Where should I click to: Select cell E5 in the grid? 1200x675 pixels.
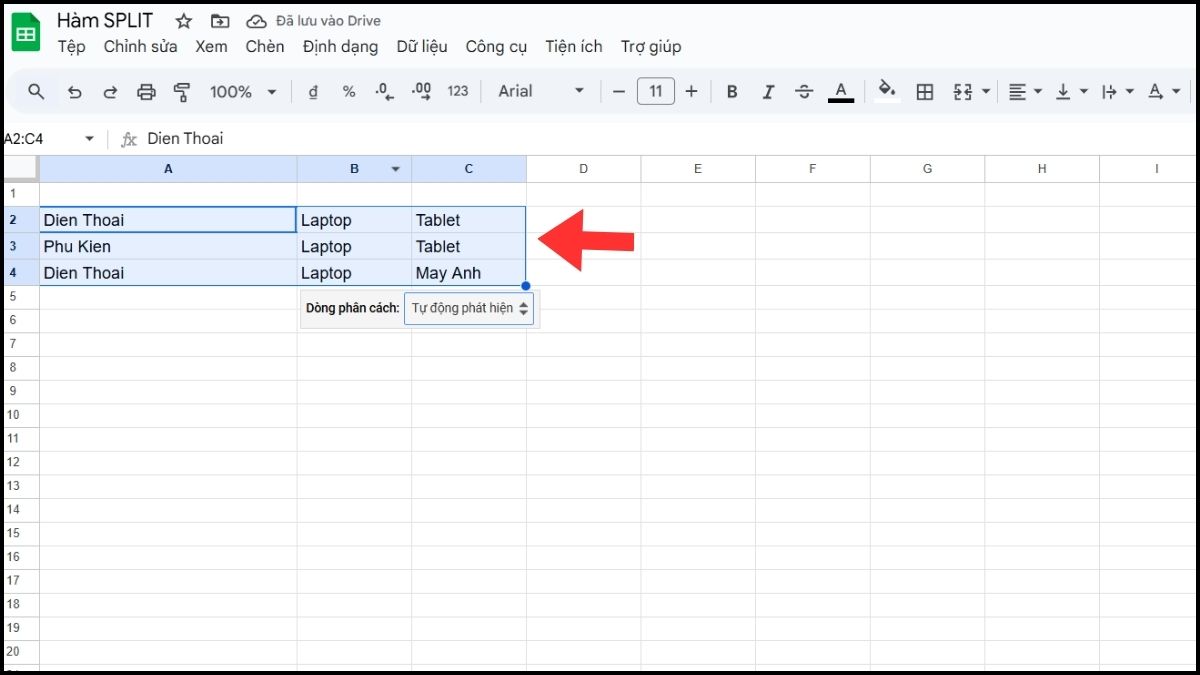click(x=697, y=297)
